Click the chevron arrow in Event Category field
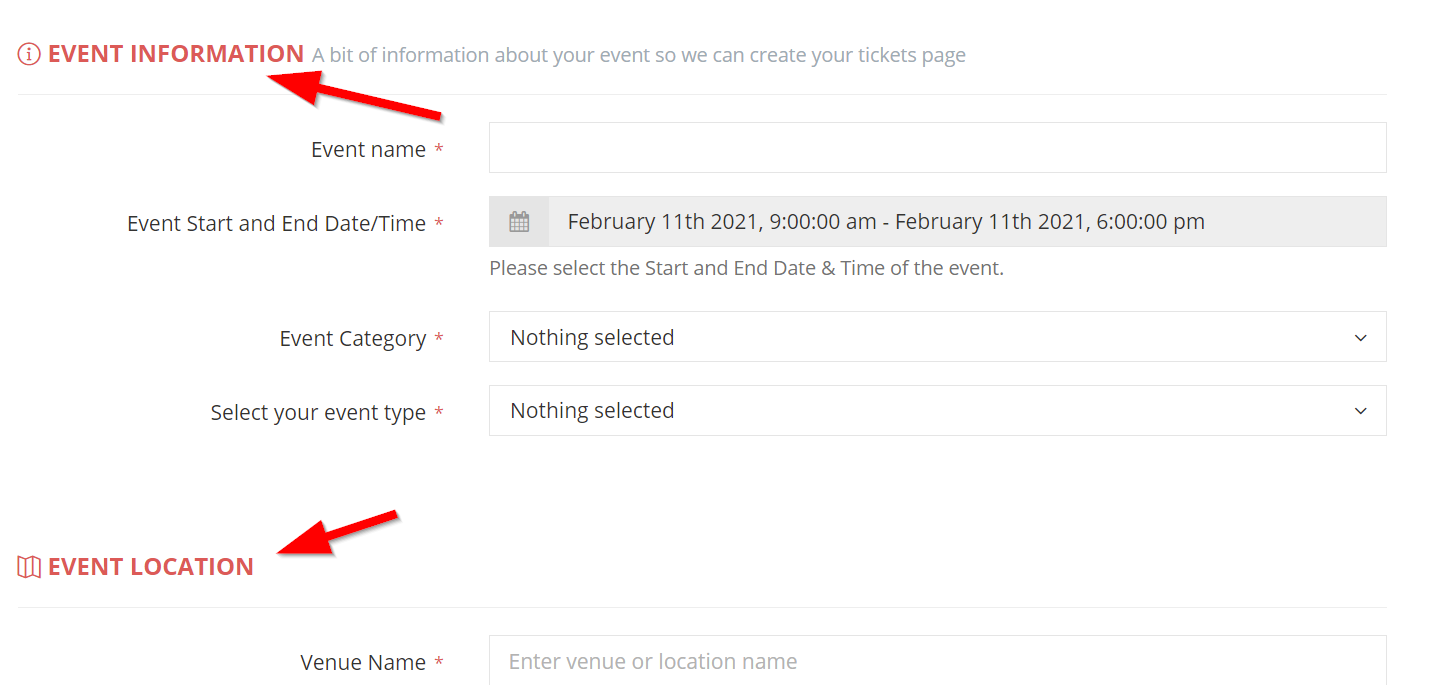1440x685 pixels. 1360,338
